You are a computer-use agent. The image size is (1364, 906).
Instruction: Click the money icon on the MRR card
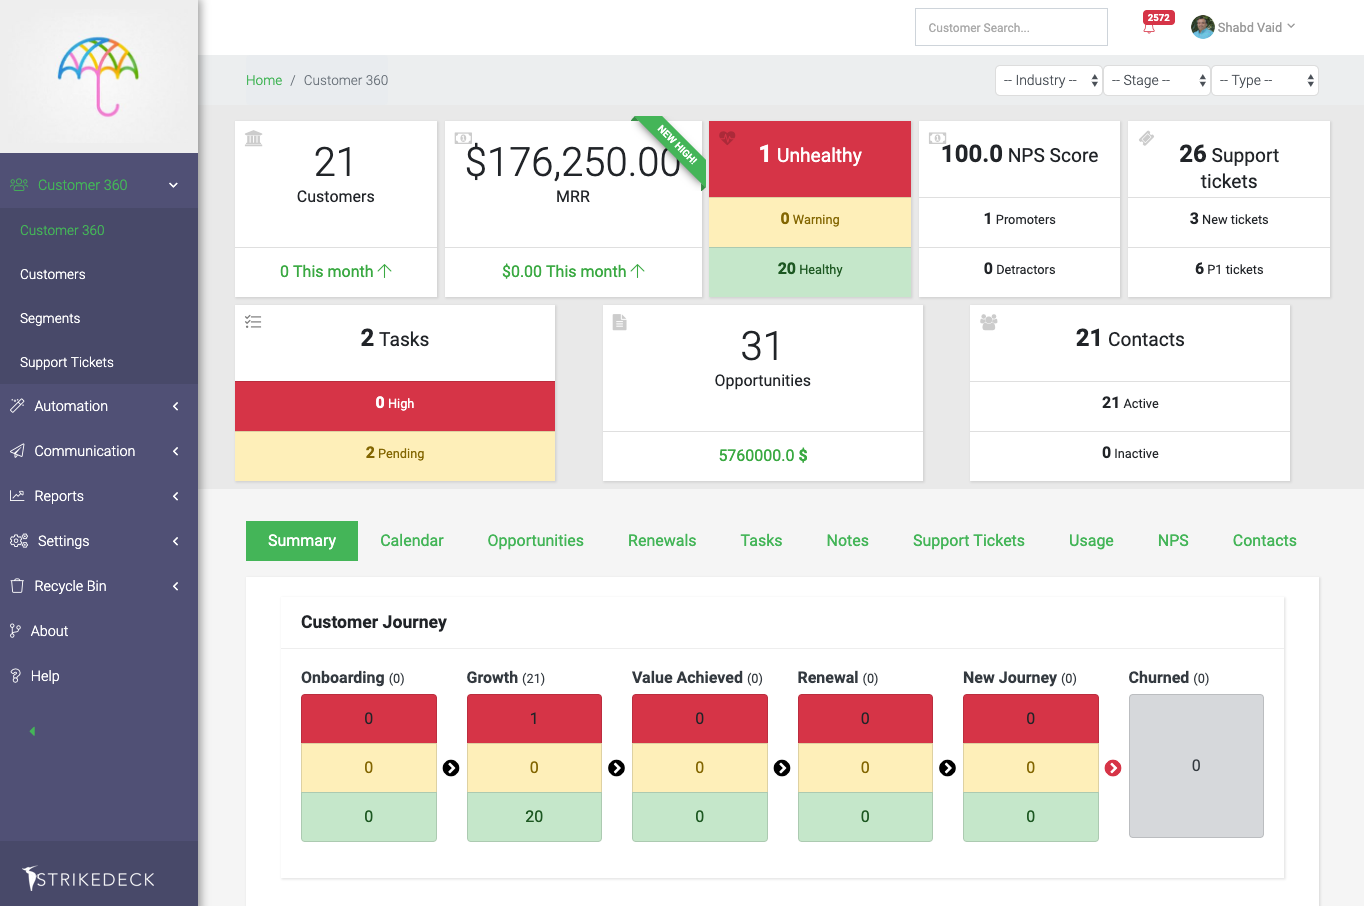click(463, 138)
